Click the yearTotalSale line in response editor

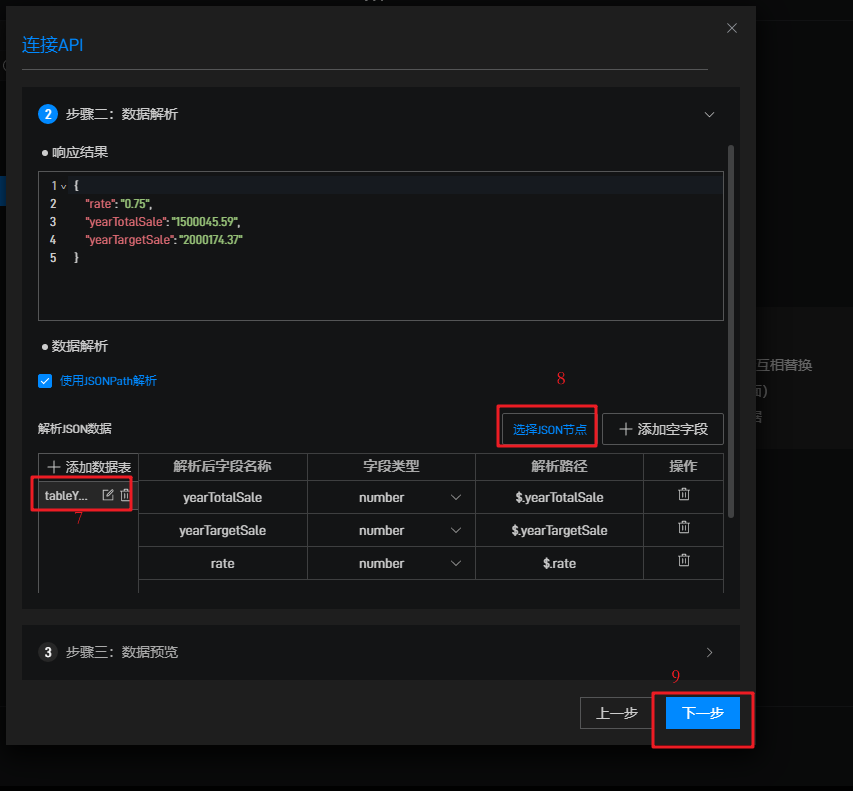[x=162, y=222]
